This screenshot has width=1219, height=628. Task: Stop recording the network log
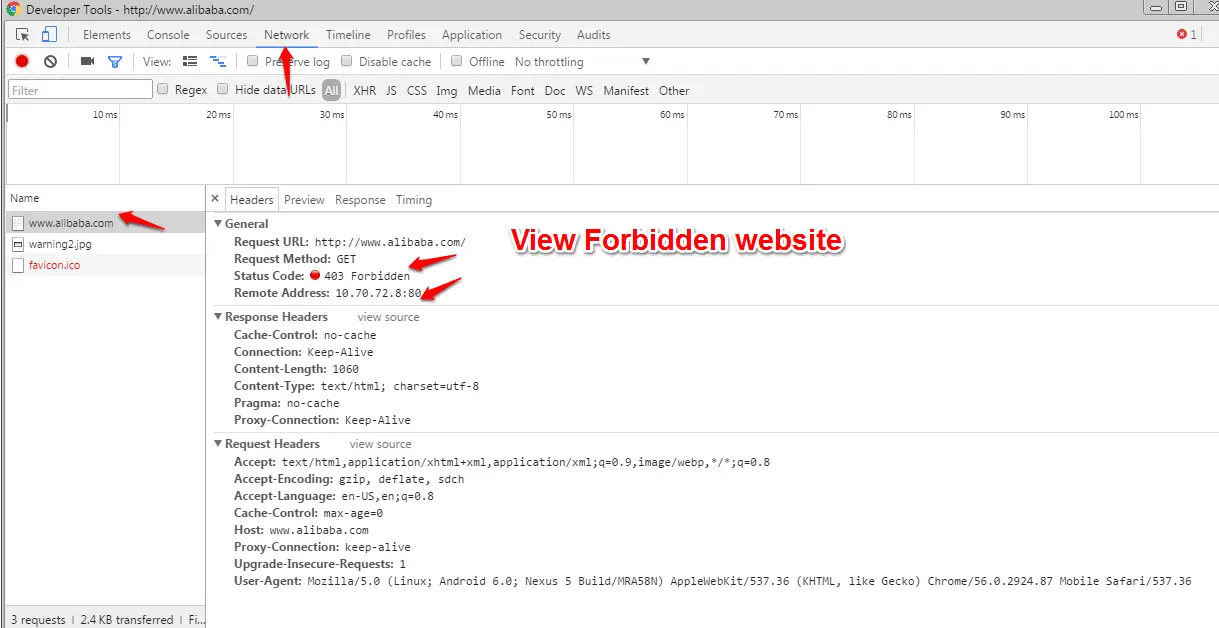[22, 61]
